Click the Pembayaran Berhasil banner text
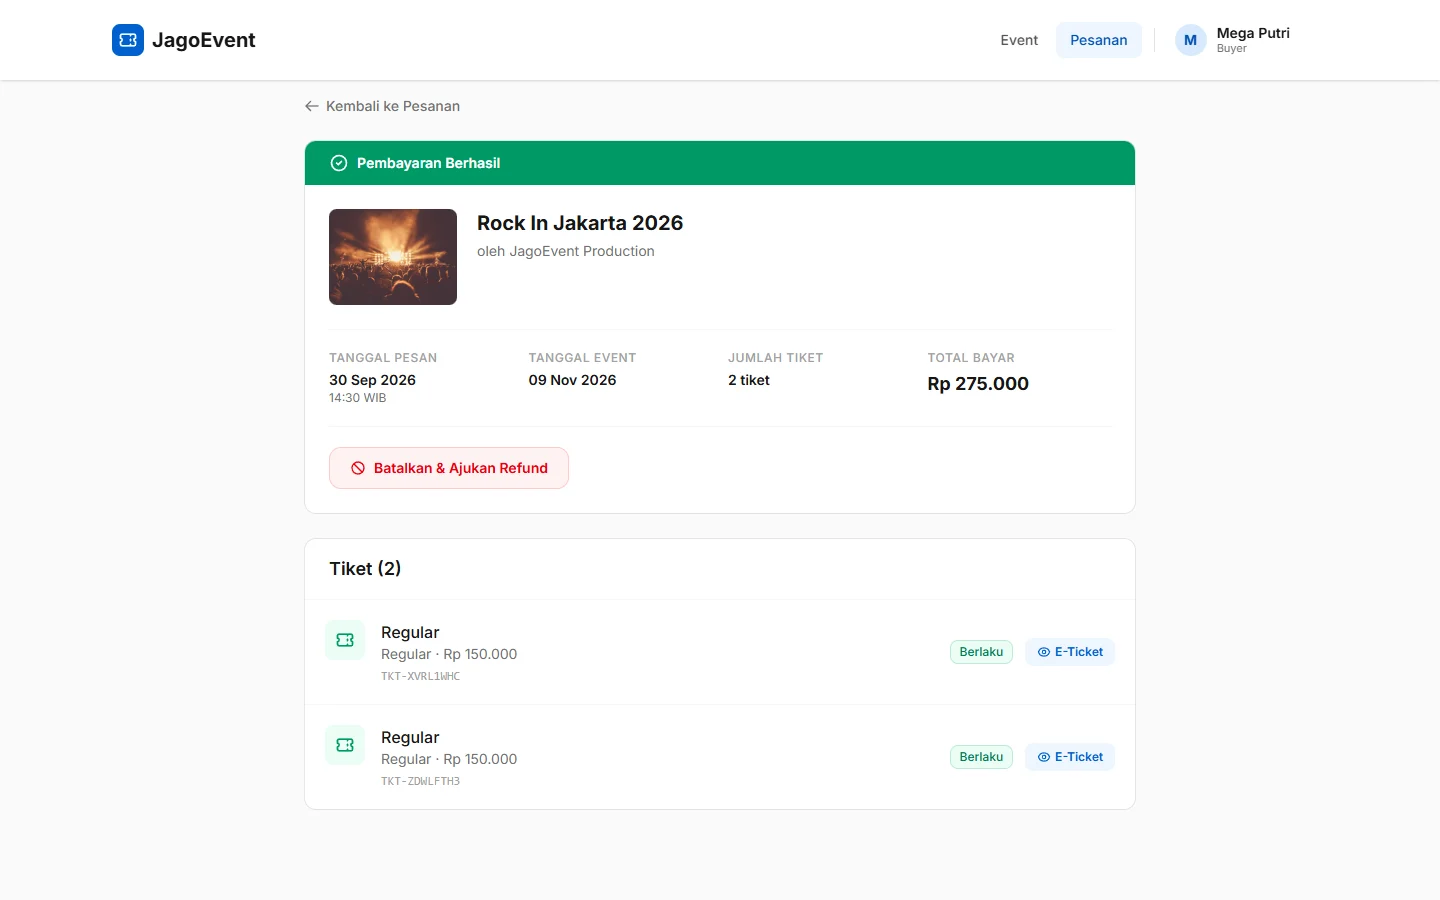Screen dimensions: 1440x900 pyautogui.click(x=428, y=163)
